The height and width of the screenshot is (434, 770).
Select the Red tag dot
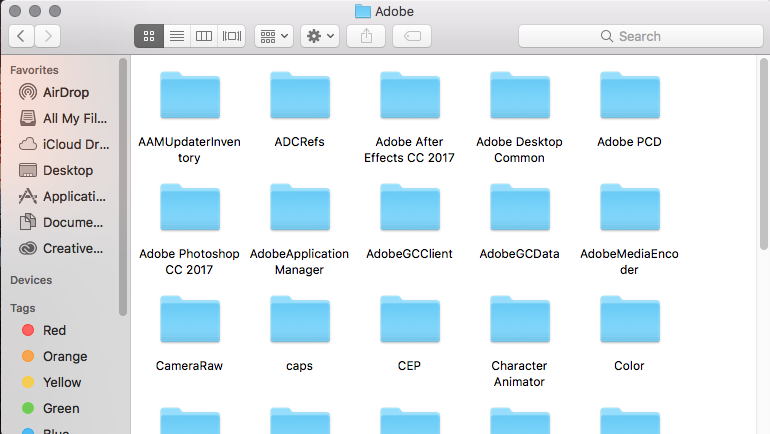tap(28, 330)
